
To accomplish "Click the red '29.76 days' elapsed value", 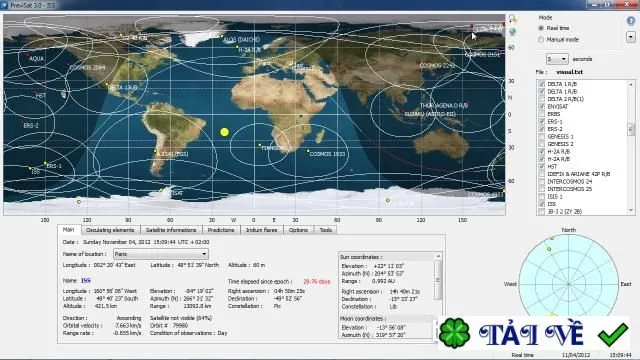I will pyautogui.click(x=317, y=282).
